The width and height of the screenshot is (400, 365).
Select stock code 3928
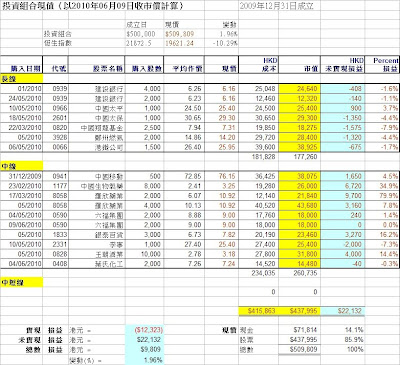pos(60,137)
